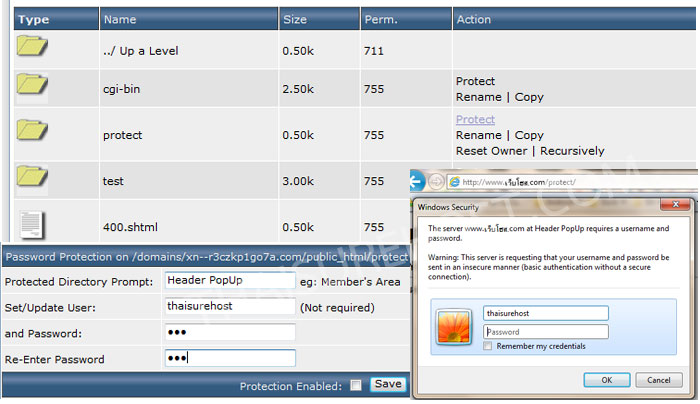Screen dimensions: 700x404
Task: Click the test folder icon
Action: 32,180
